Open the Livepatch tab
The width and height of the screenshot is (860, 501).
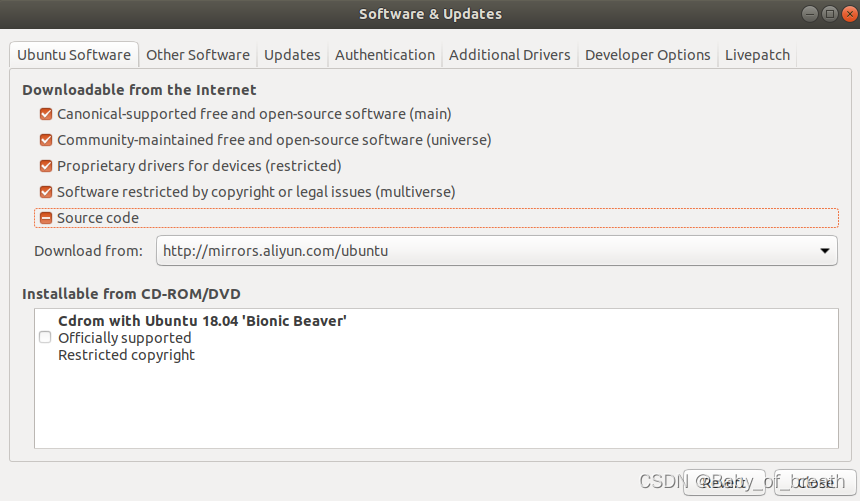(757, 55)
